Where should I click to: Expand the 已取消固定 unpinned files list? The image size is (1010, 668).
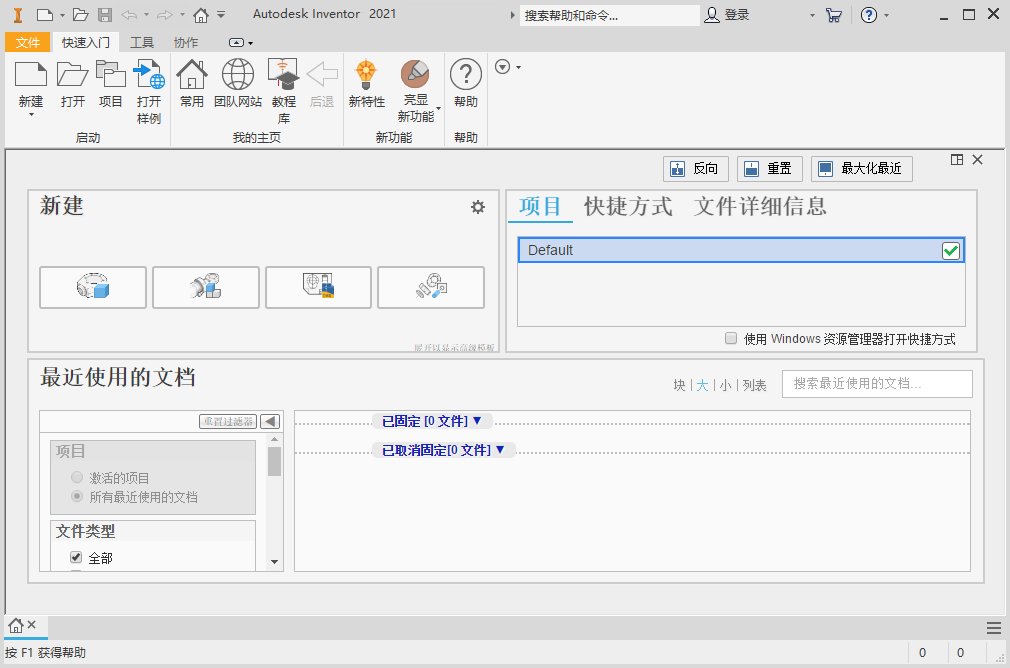point(443,450)
